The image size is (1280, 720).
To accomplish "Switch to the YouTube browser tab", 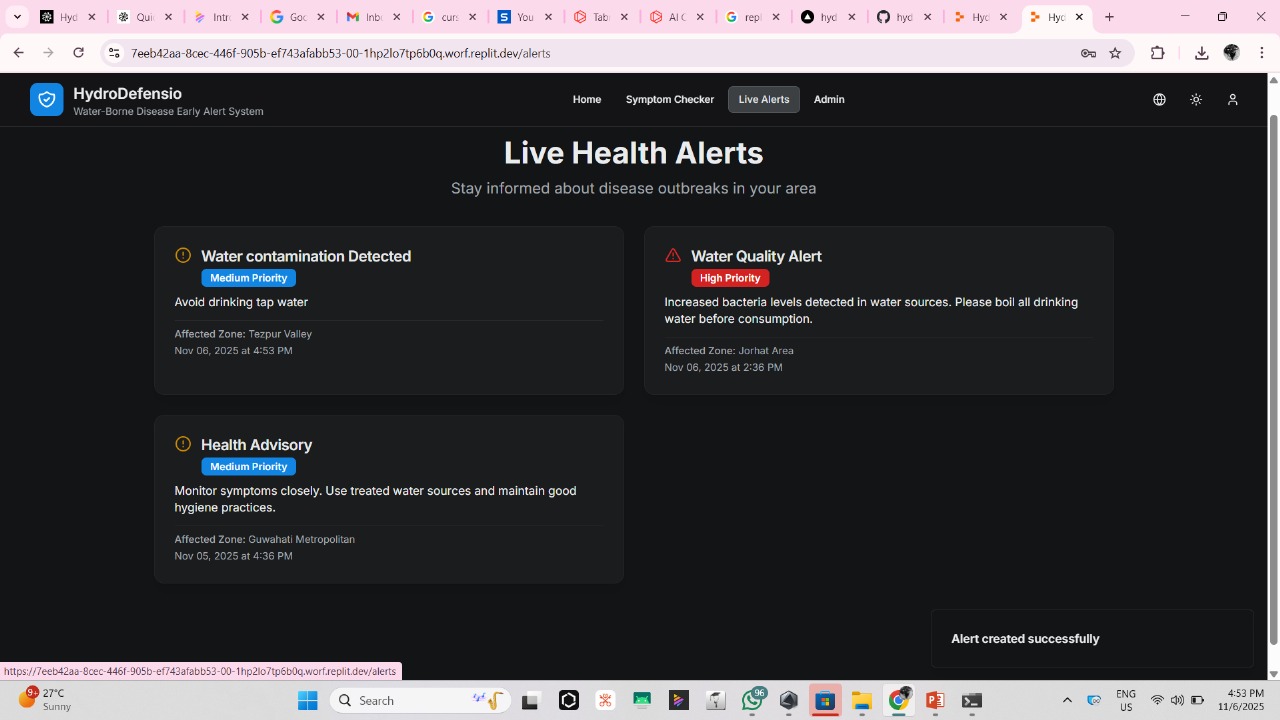I will (525, 16).
